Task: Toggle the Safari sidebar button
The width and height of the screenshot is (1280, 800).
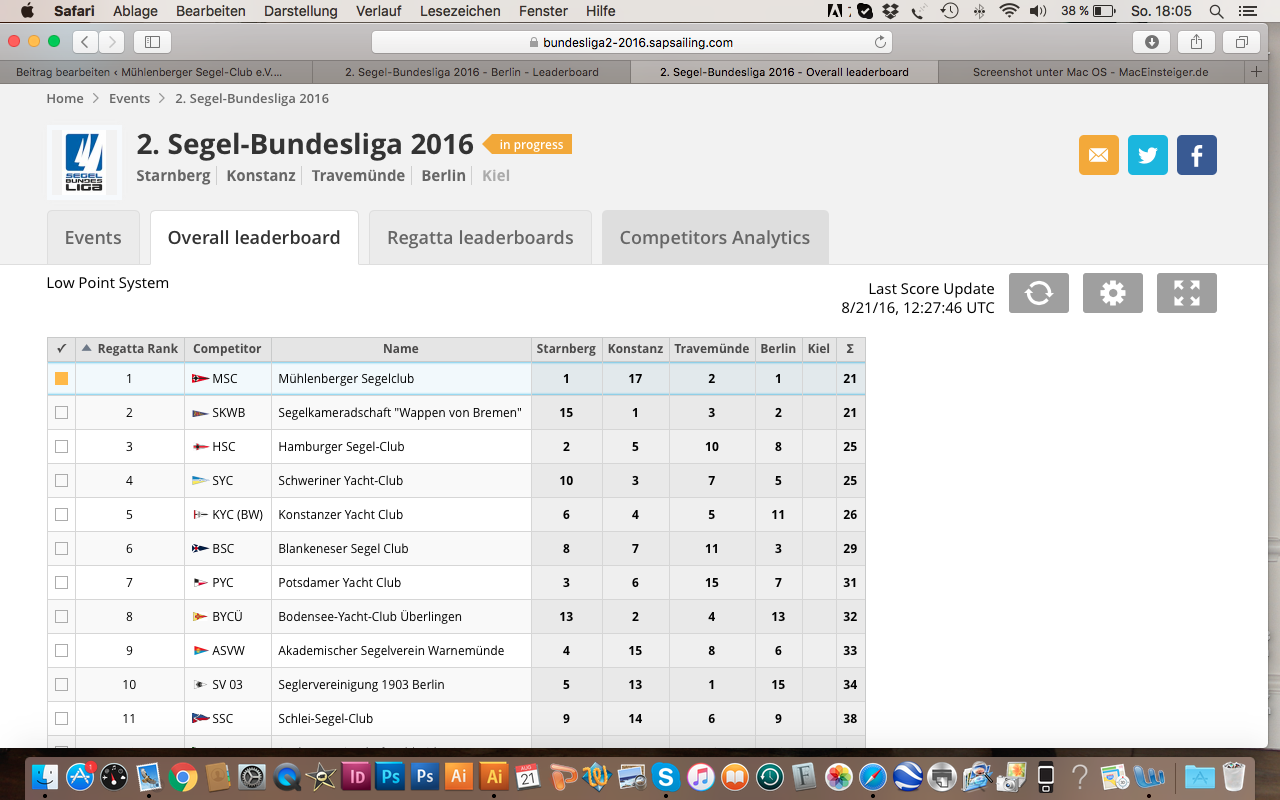Action: click(x=152, y=42)
